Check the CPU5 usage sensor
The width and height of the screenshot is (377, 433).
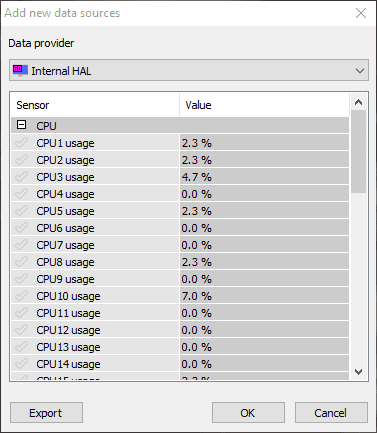[21, 211]
